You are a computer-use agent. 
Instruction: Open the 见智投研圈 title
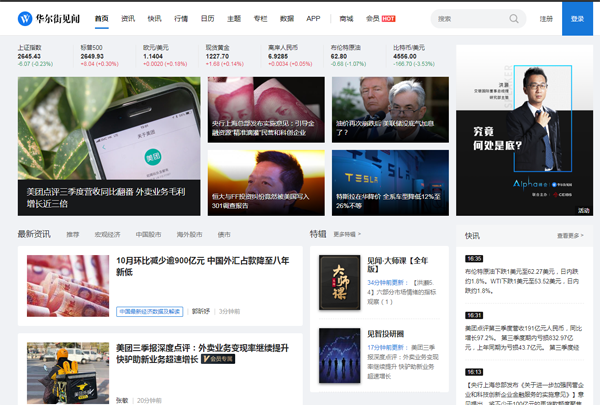[386, 334]
